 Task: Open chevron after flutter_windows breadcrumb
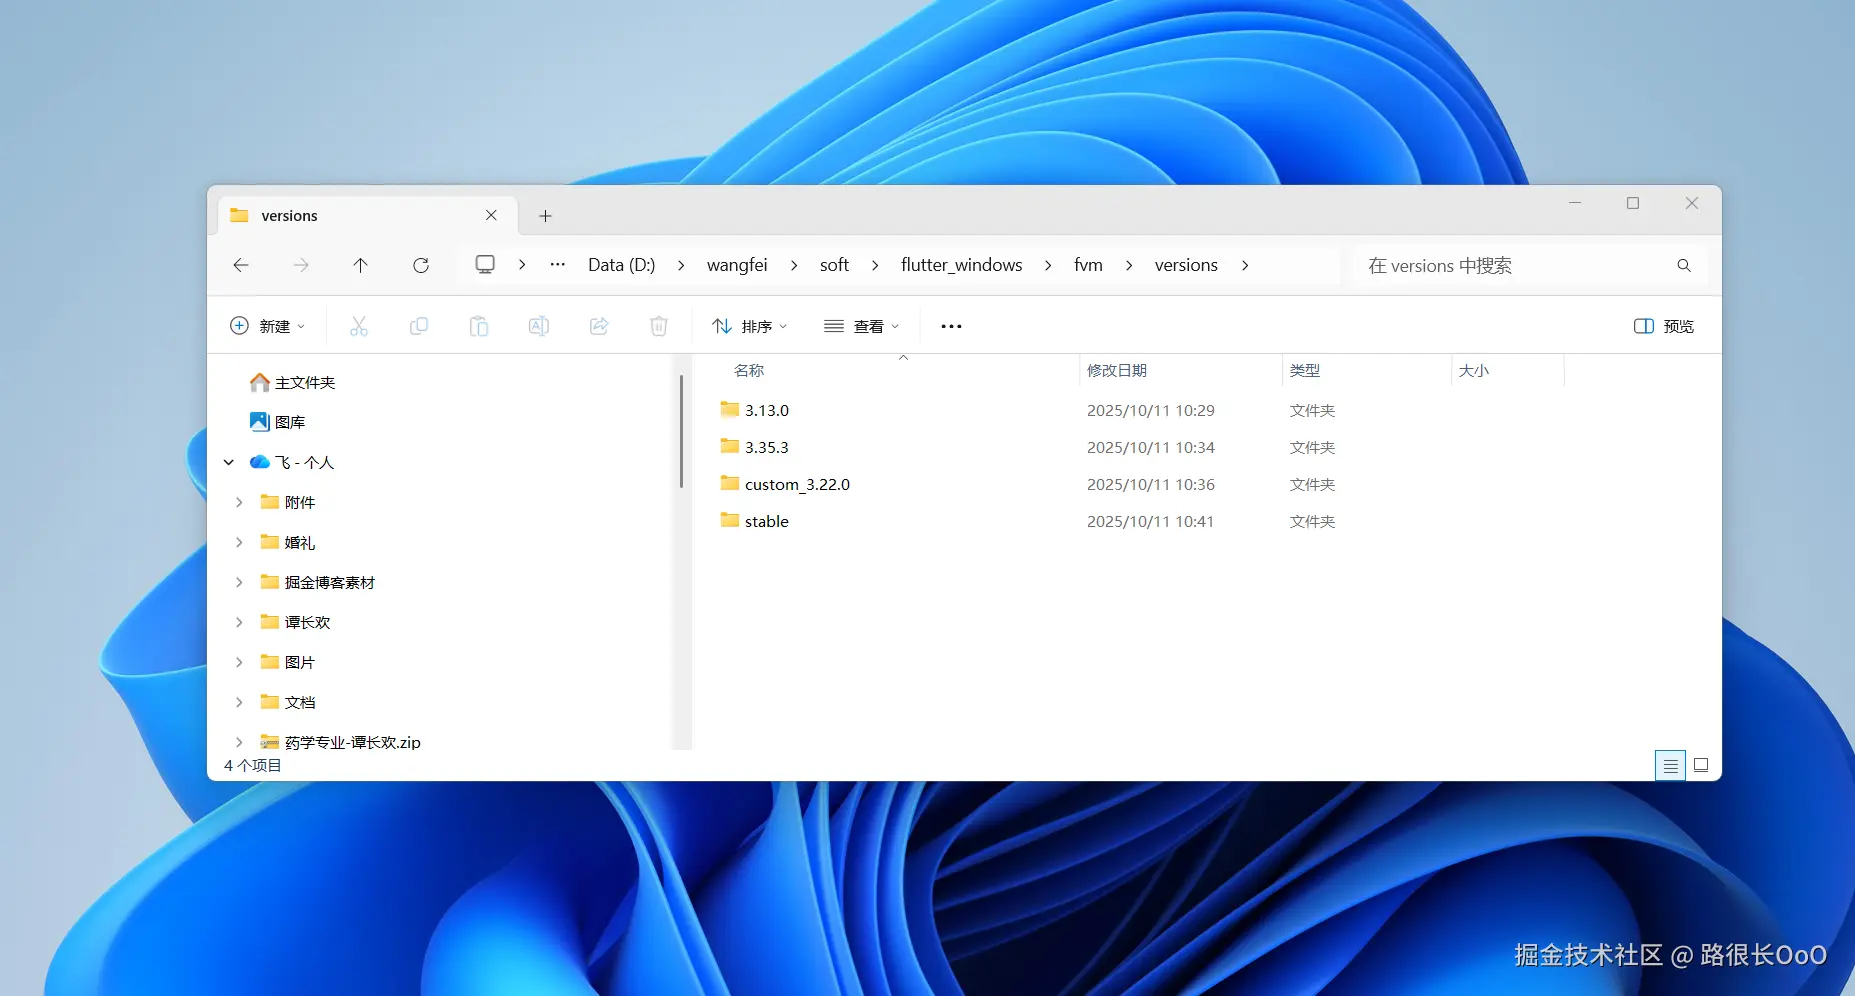1048,265
